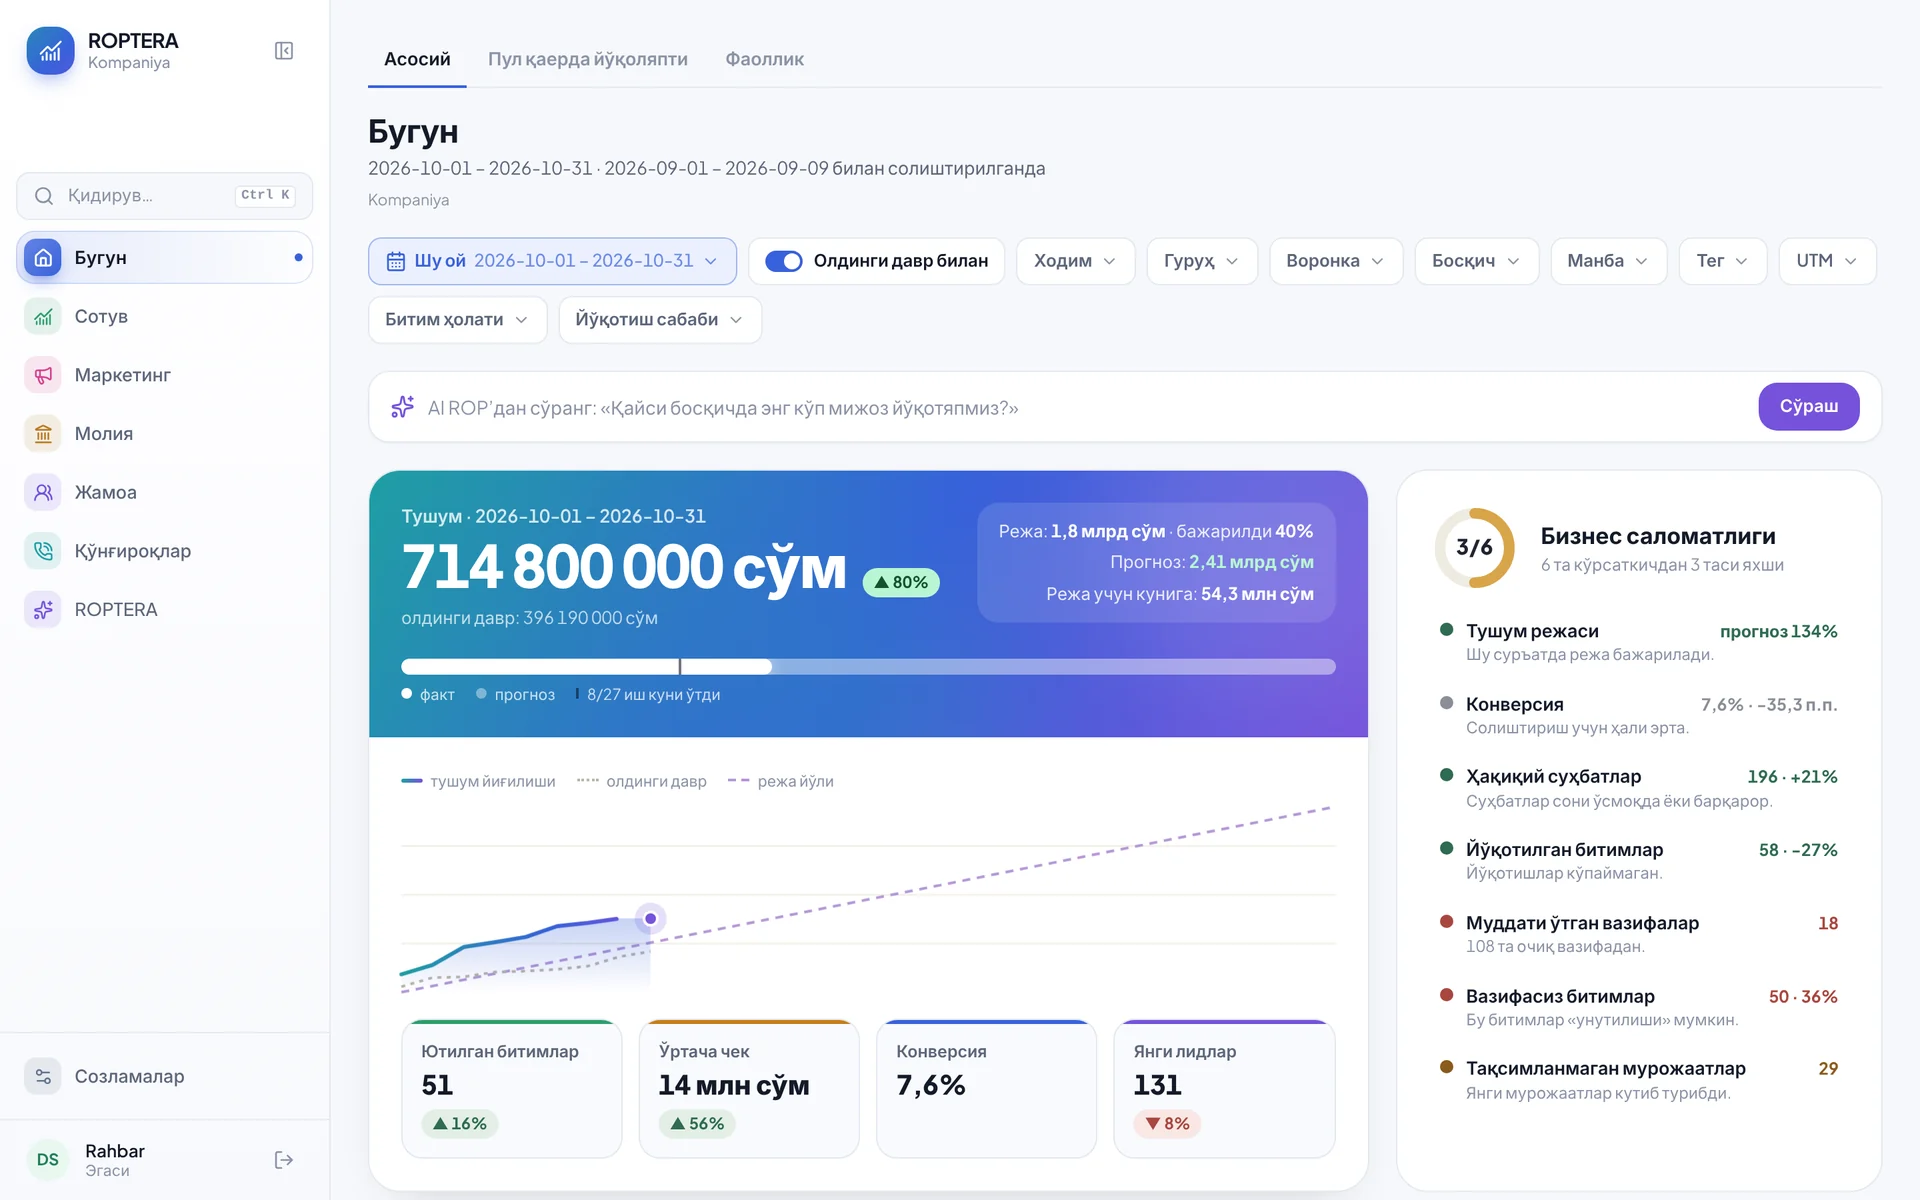Switch to the Асосий tab
The width and height of the screenshot is (1920, 1200).
coord(417,59)
